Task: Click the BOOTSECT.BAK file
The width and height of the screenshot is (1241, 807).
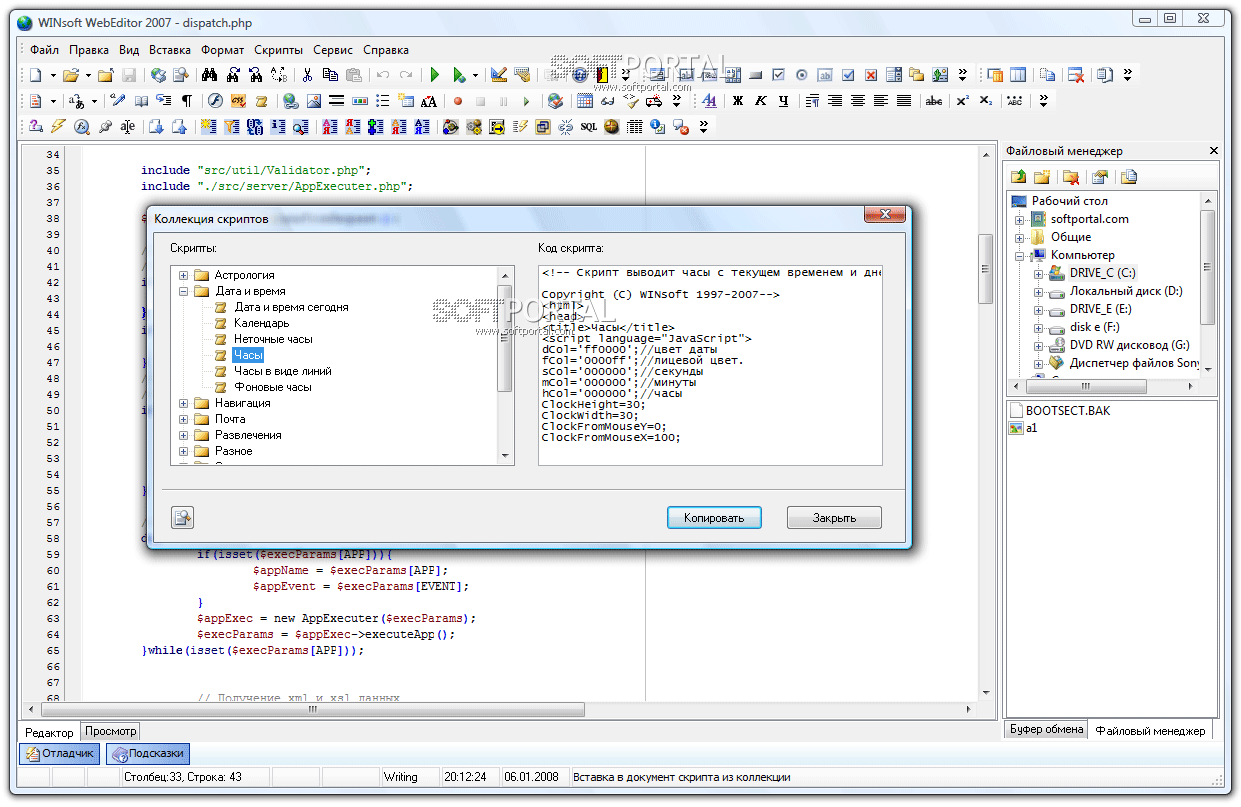Action: tap(1067, 410)
